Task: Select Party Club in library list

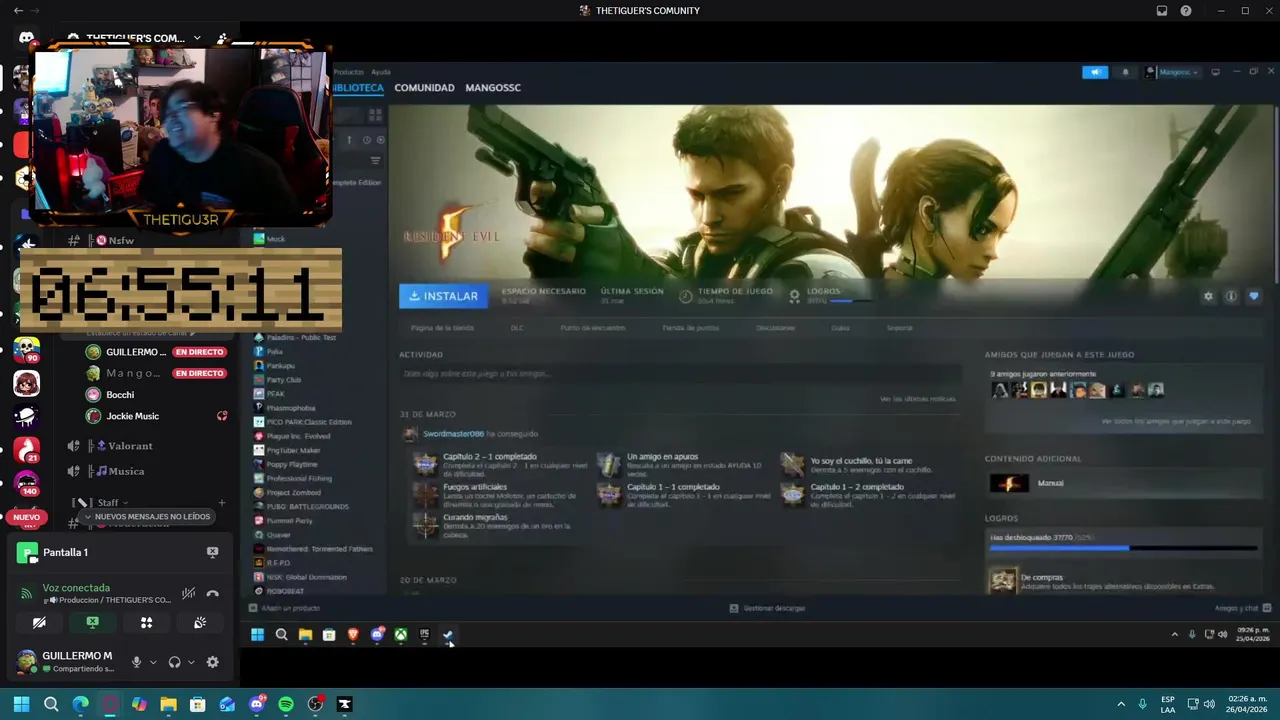Action: coord(278,380)
